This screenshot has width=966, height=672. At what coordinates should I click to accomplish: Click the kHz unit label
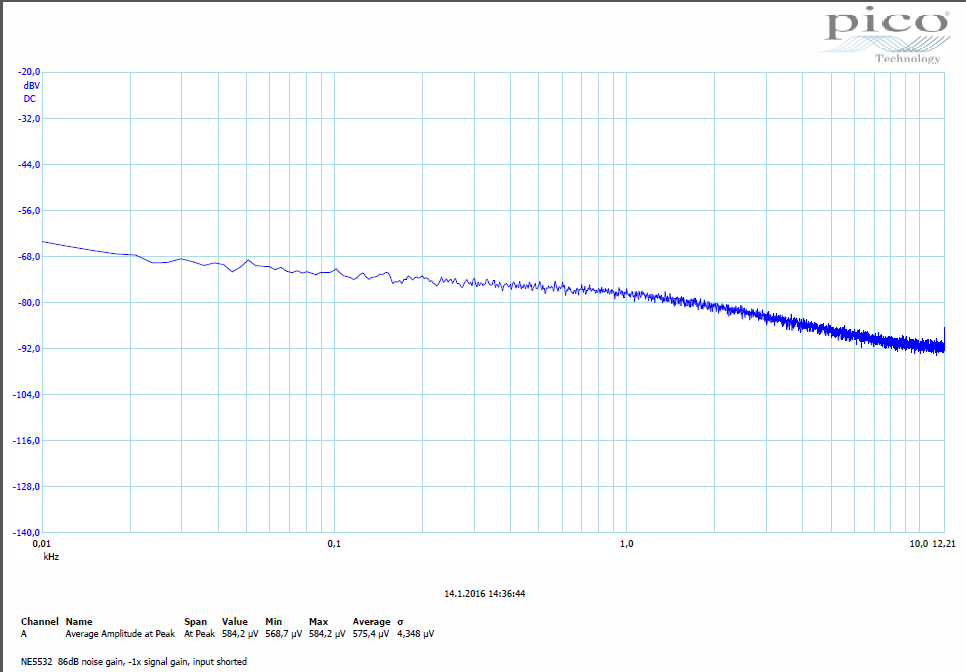tap(51, 556)
